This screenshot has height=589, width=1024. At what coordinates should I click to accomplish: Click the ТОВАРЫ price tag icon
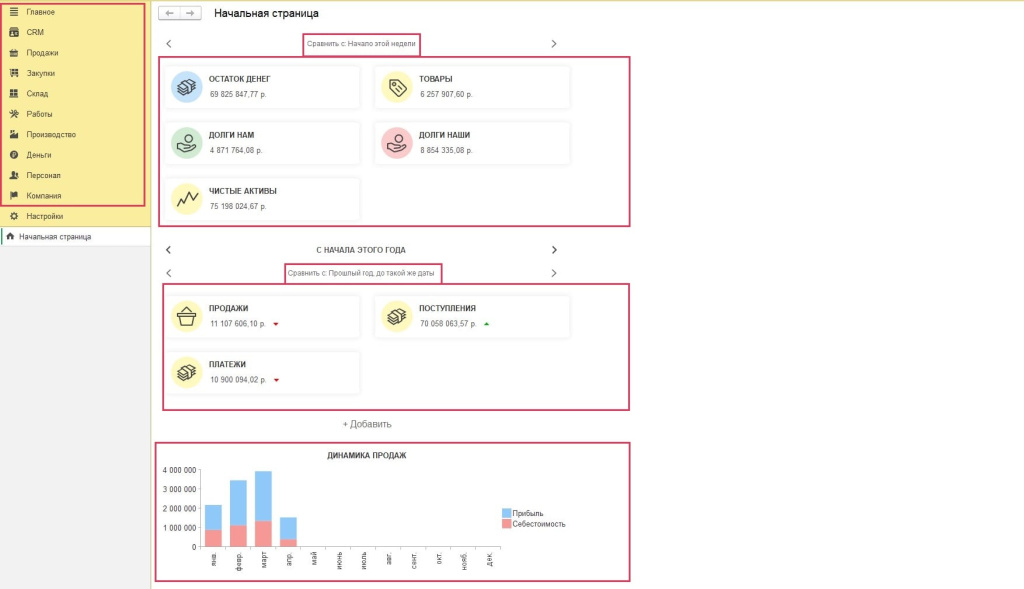396,87
